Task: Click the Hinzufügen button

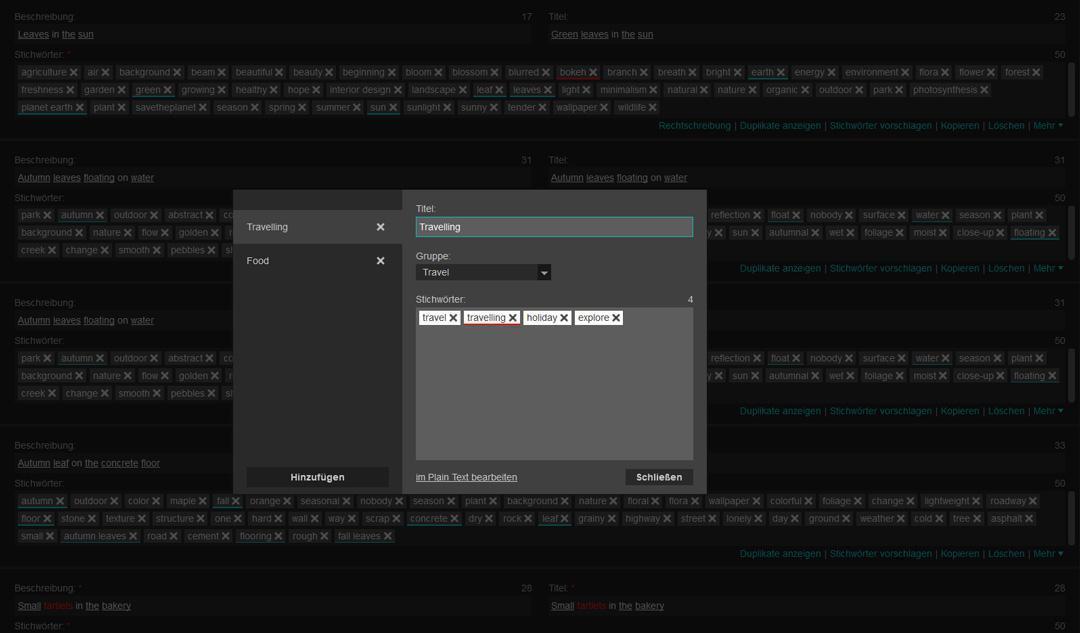Action: pos(317,477)
